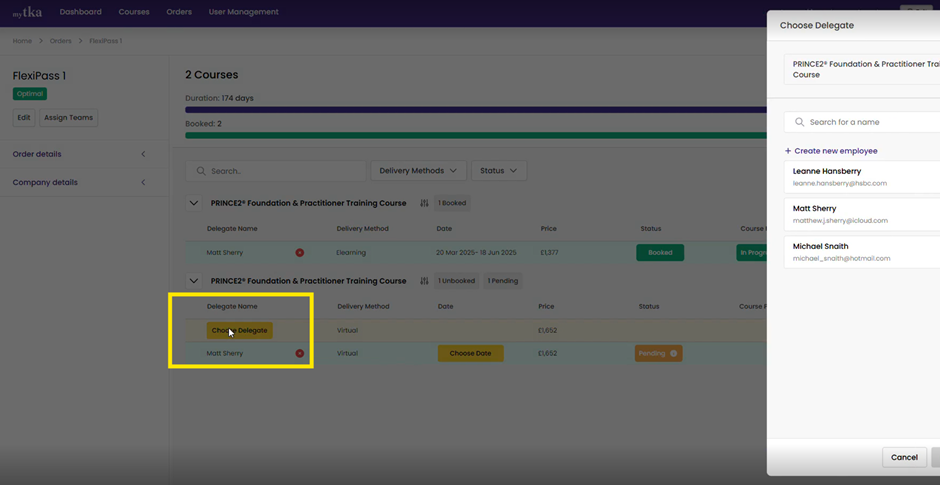Click the Pending status badge
The height and width of the screenshot is (485, 940).
point(658,353)
